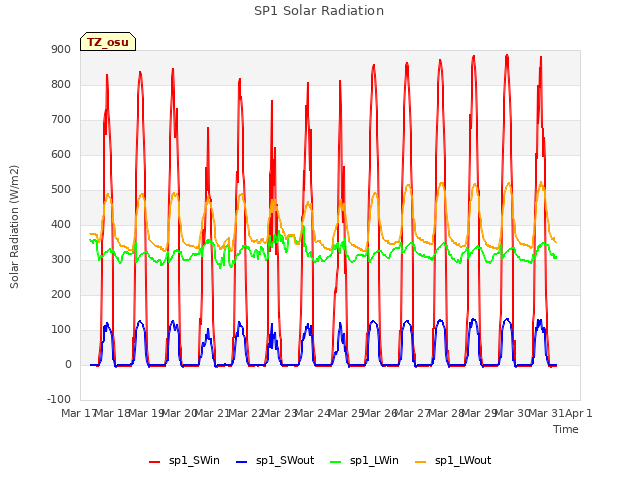Select the sp1_LWin legend label

(374, 461)
